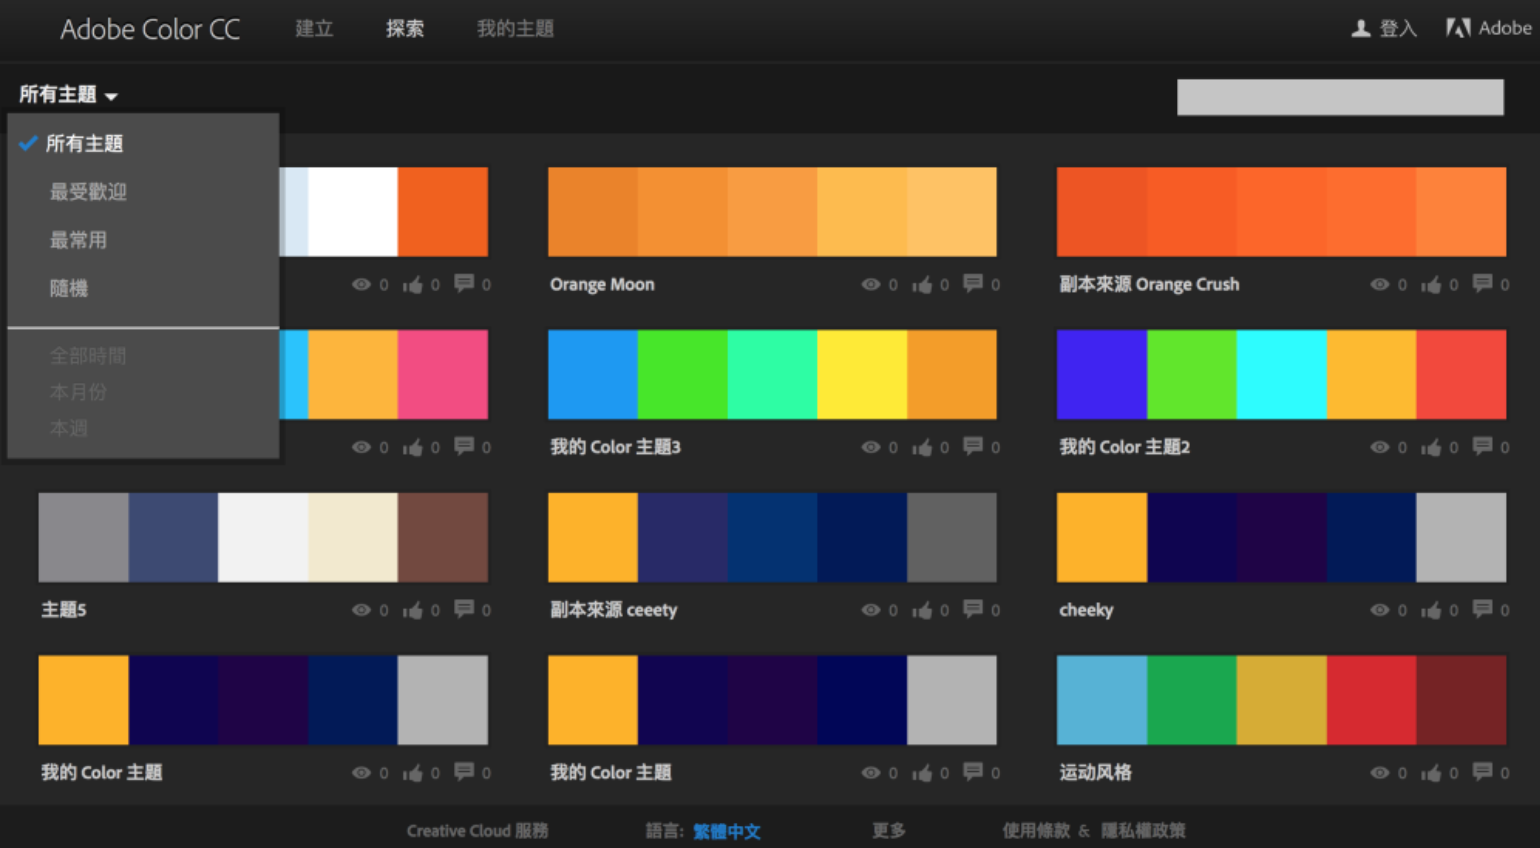Pick 本月份 time range option
The width and height of the screenshot is (1540, 848).
78,392
